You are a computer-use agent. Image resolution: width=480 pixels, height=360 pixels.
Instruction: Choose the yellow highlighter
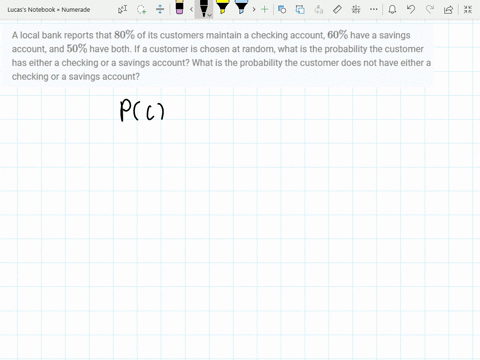pyautogui.click(x=222, y=7)
